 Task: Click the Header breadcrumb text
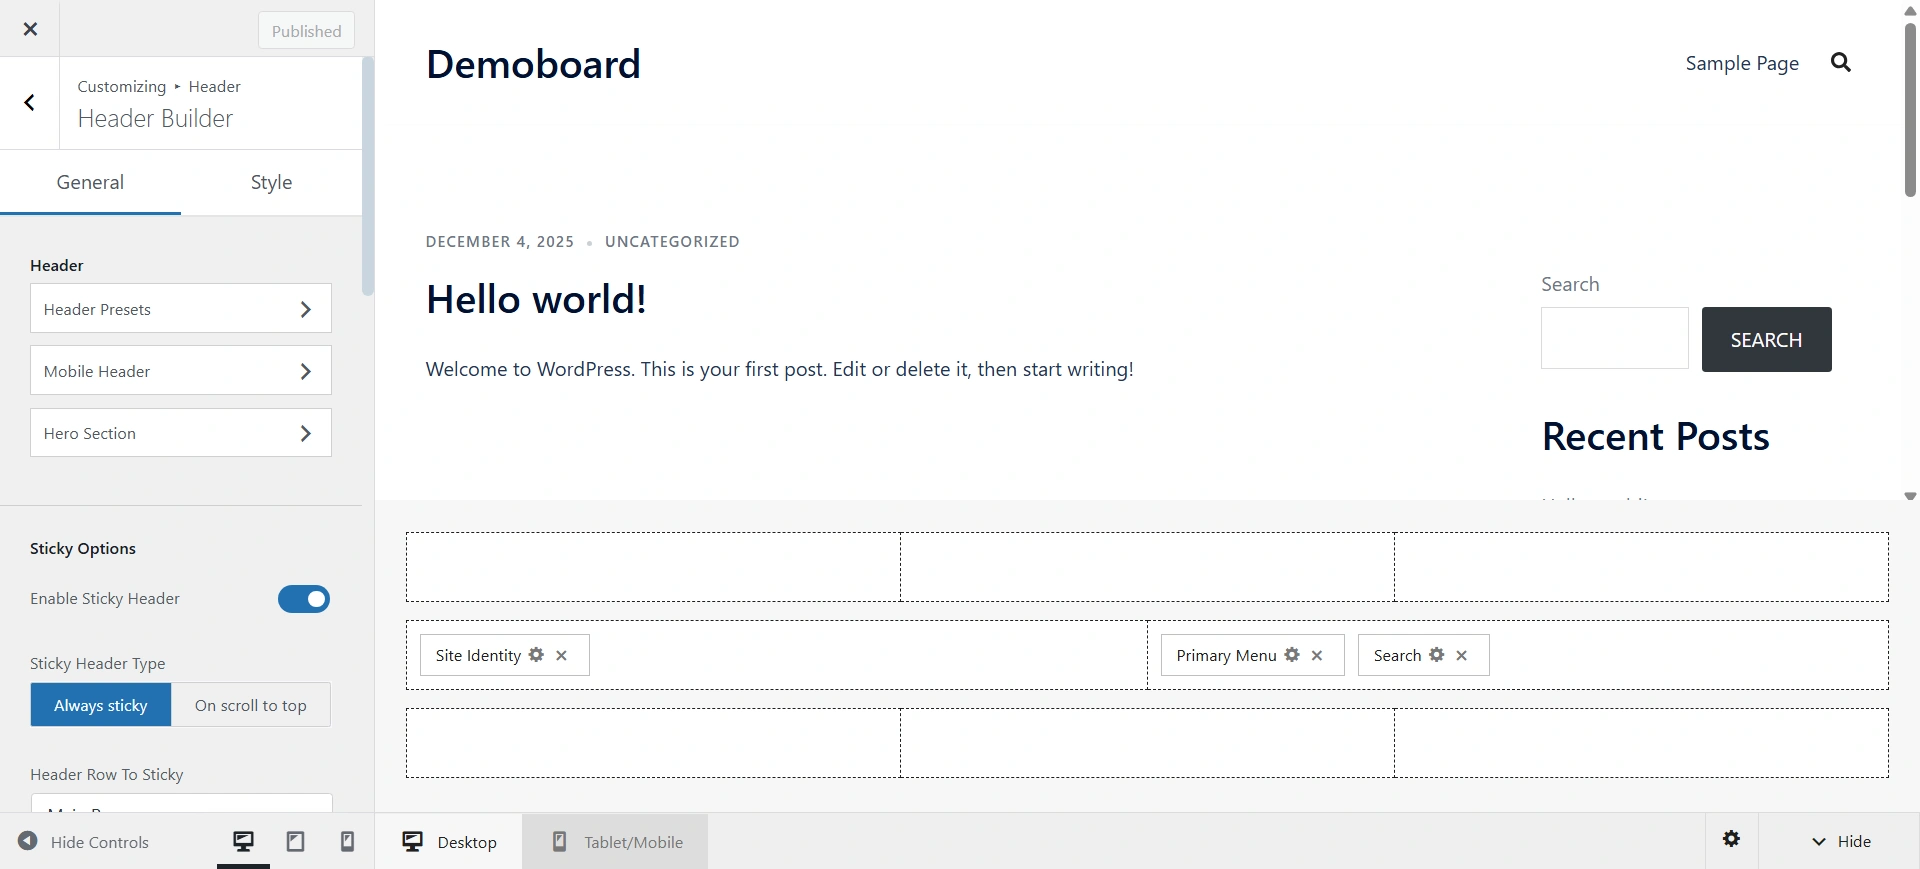point(214,87)
